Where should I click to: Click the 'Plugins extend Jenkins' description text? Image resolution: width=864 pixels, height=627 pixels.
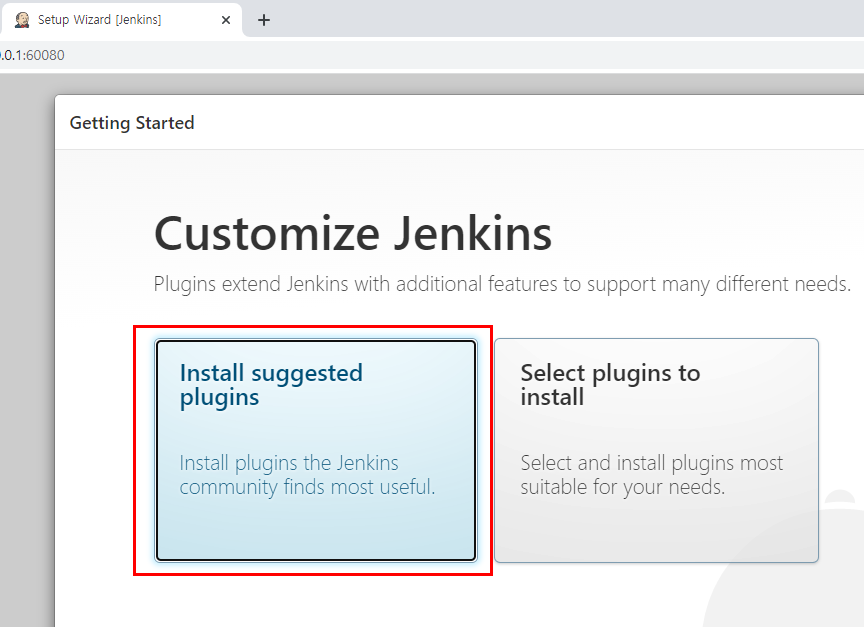(502, 284)
